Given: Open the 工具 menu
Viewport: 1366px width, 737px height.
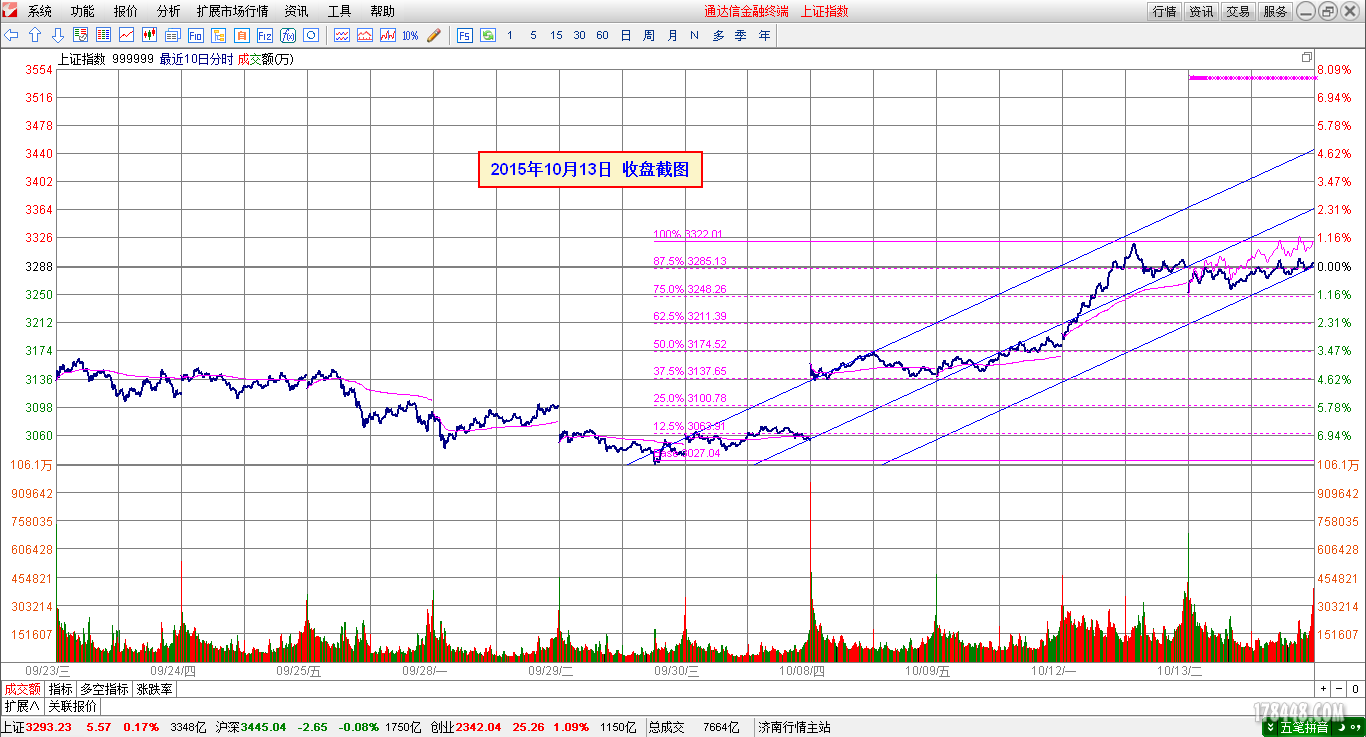Looking at the screenshot, I should [x=339, y=11].
